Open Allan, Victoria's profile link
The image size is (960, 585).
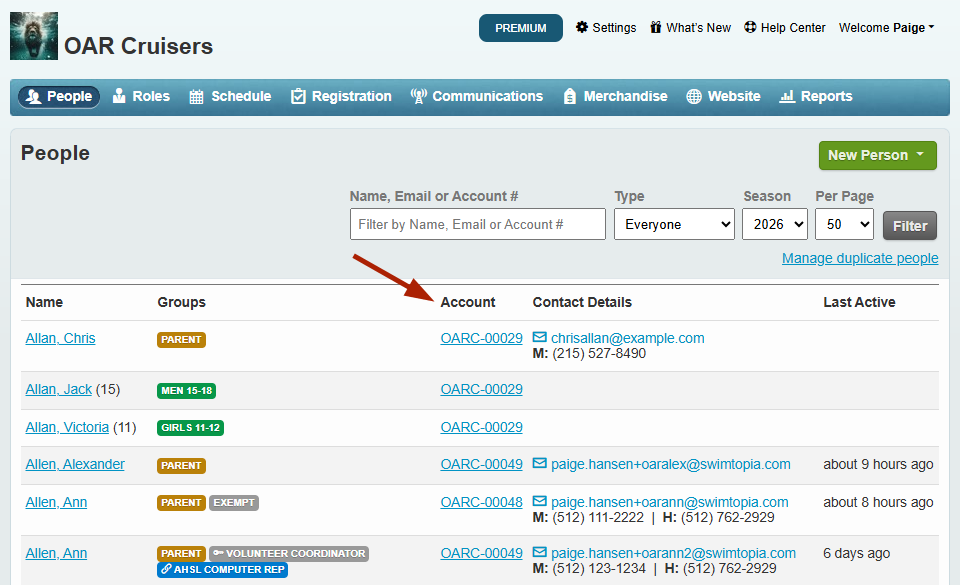pos(67,427)
